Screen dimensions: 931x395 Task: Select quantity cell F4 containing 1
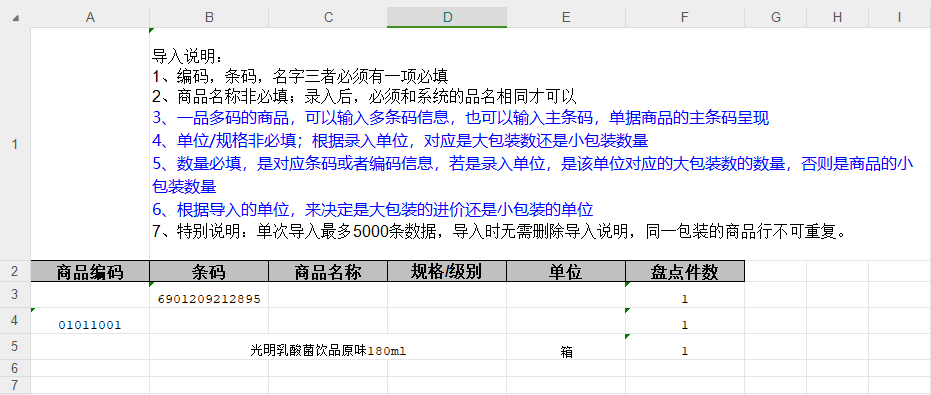click(x=685, y=321)
